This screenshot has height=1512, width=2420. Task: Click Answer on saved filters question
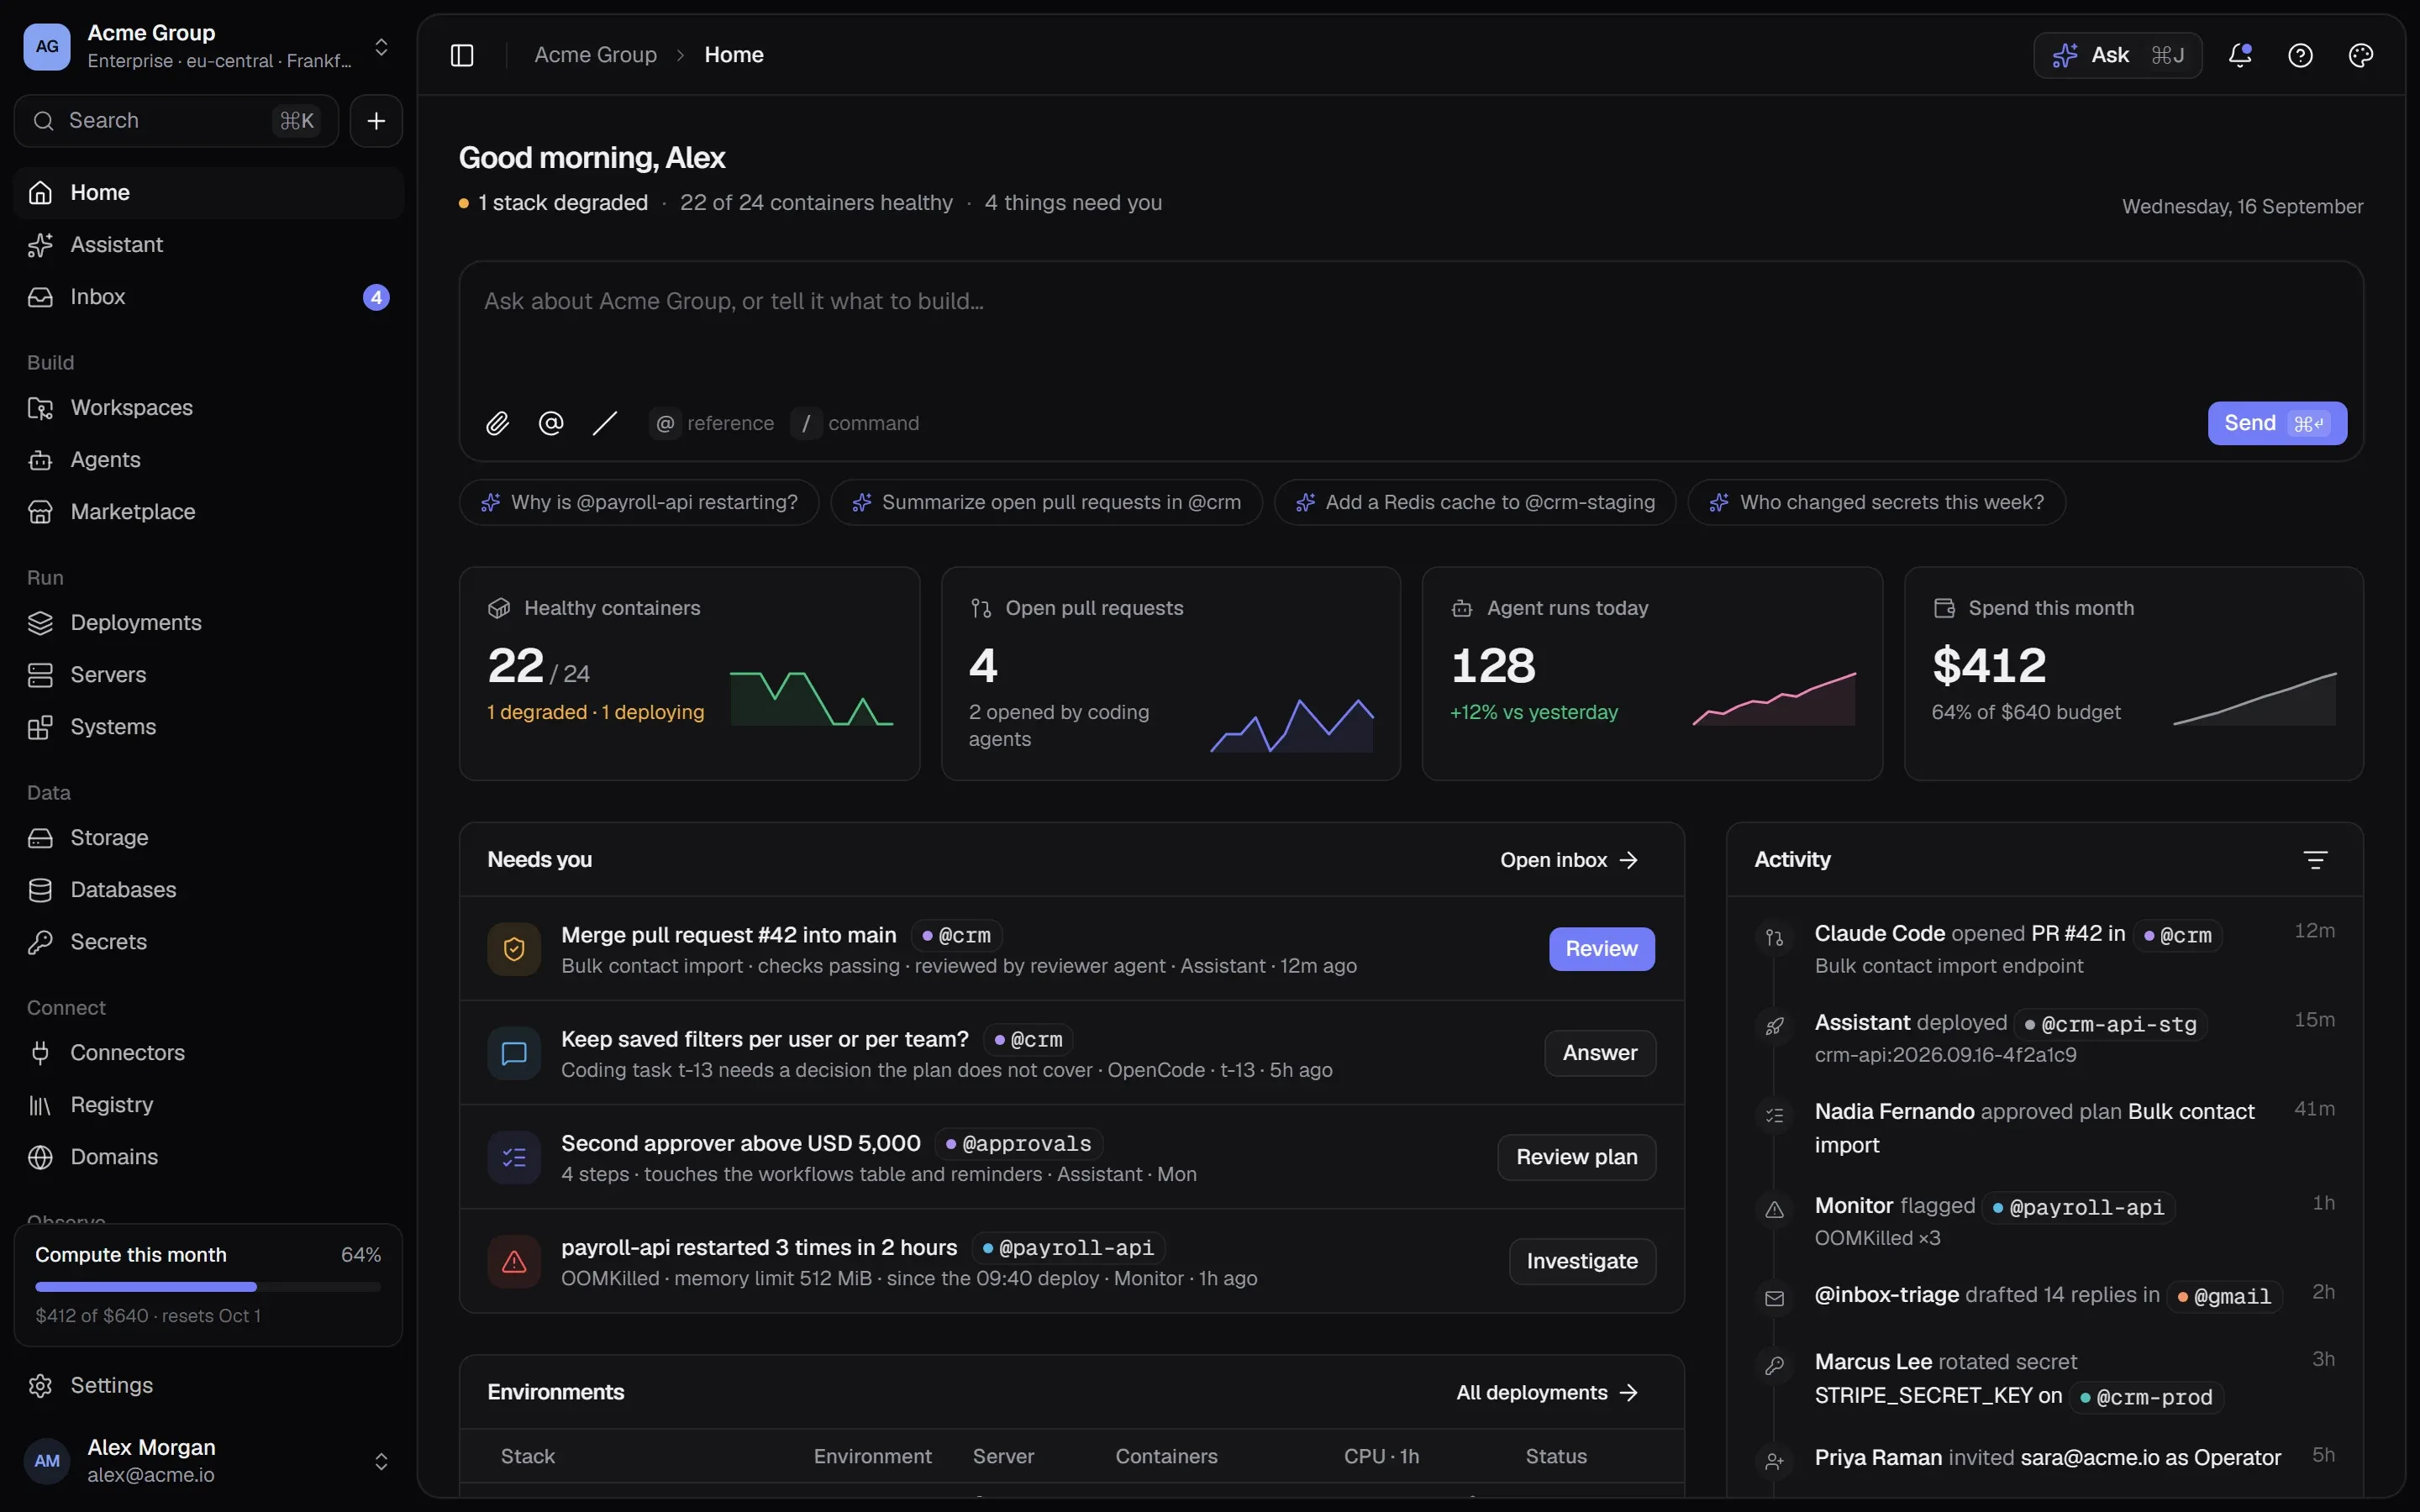click(x=1600, y=1053)
